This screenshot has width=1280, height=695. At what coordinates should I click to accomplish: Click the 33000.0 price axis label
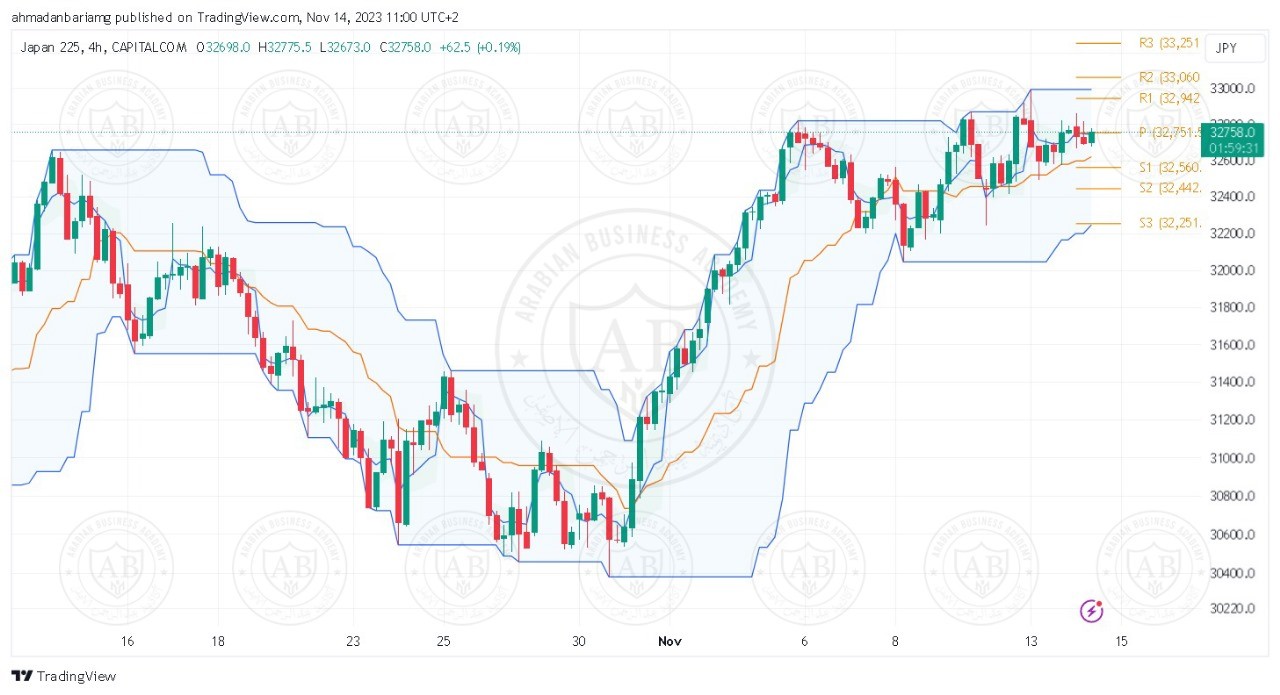pyautogui.click(x=1232, y=89)
